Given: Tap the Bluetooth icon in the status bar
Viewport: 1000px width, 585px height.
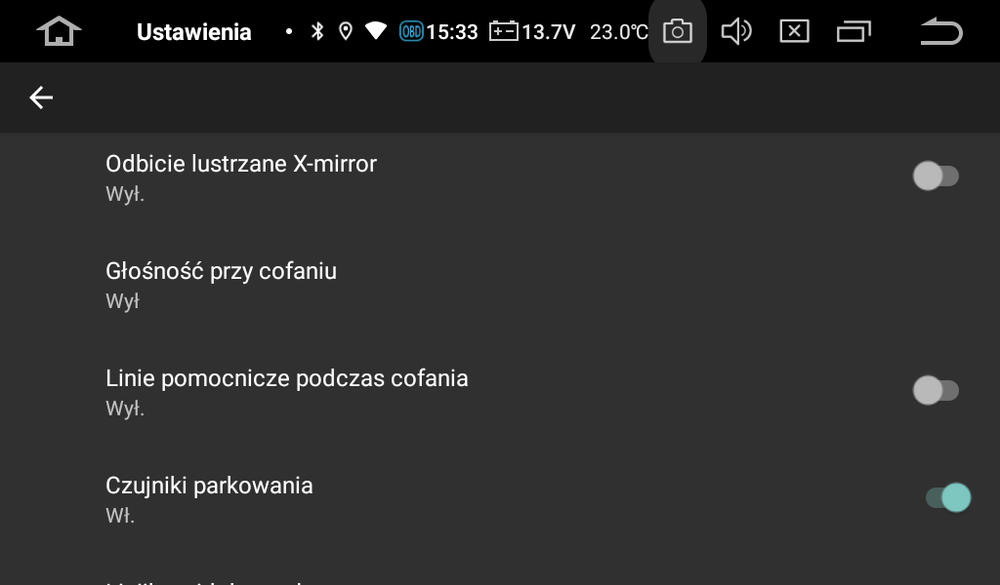Looking at the screenshot, I should coord(318,31).
